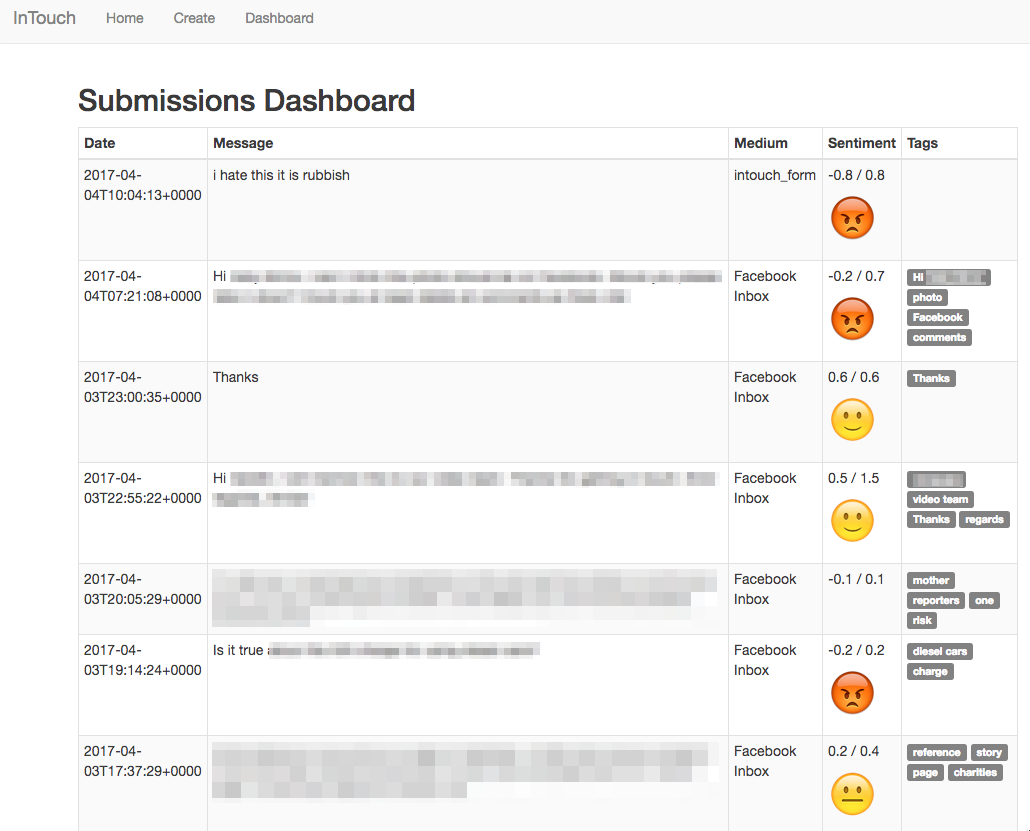Image resolution: width=1030 pixels, height=831 pixels.
Task: Select the 'photo' tag badge
Action: click(927, 298)
